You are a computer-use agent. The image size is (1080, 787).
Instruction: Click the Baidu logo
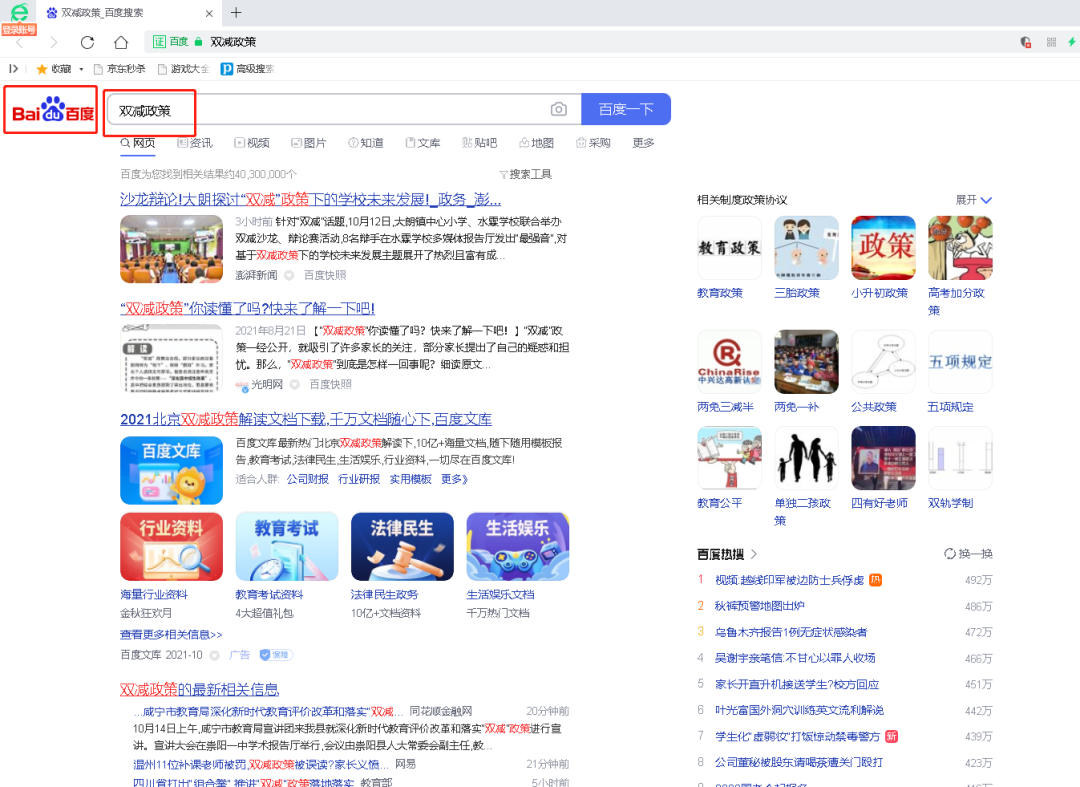[53, 110]
